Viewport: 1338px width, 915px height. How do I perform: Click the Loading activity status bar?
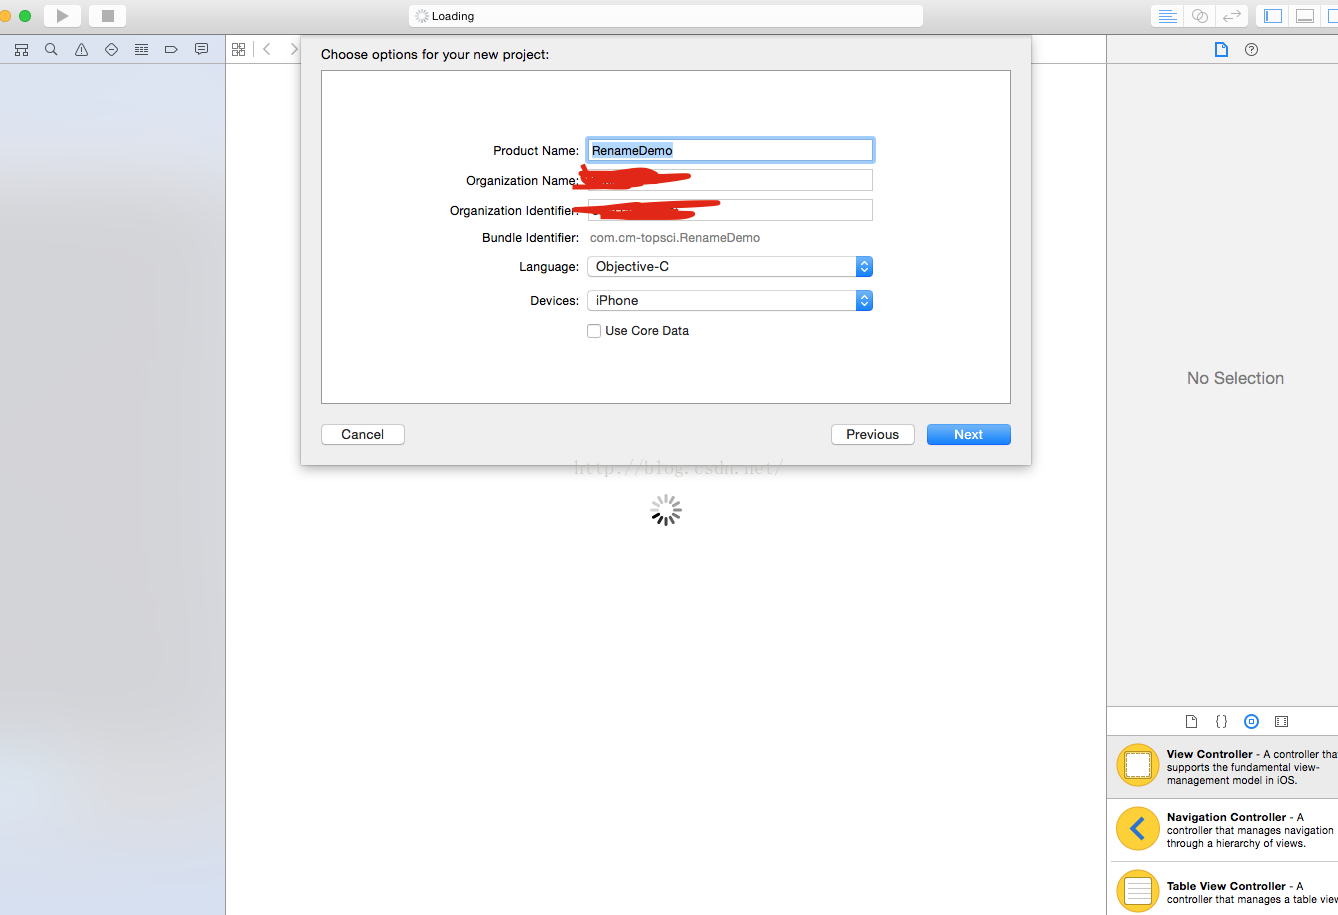coord(666,16)
